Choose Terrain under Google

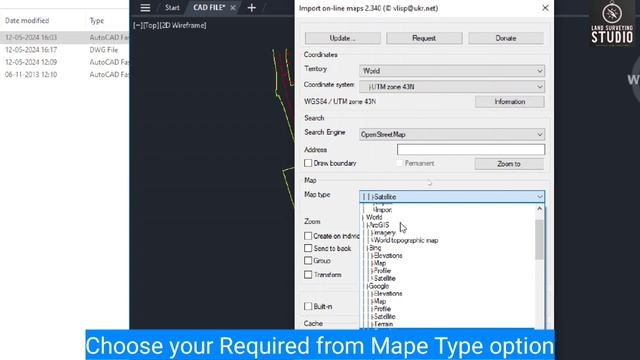(383, 324)
